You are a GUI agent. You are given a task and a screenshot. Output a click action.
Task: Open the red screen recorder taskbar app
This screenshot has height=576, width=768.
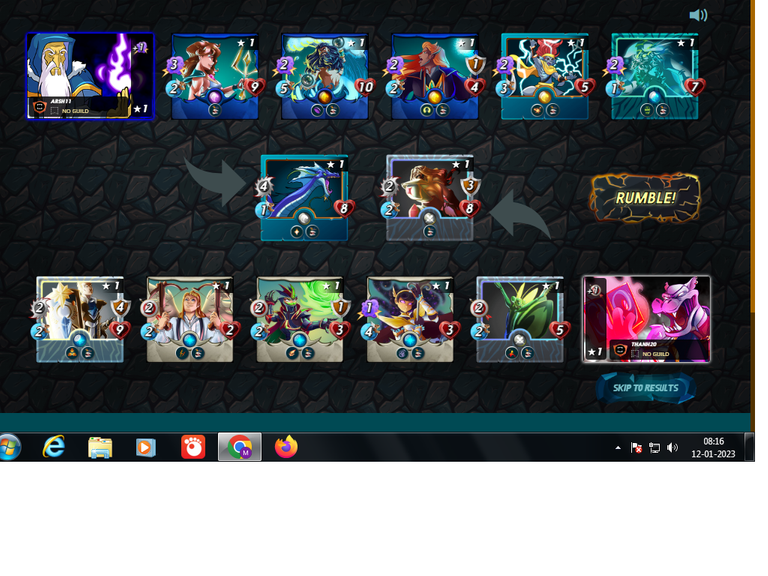[x=193, y=447]
